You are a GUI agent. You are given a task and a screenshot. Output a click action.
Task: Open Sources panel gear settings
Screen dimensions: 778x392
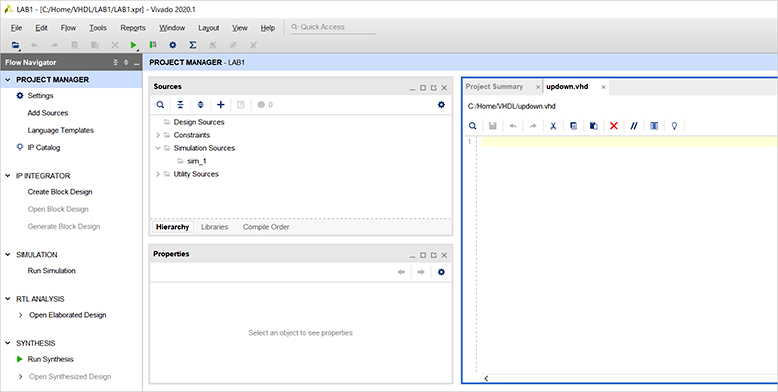coord(441,105)
